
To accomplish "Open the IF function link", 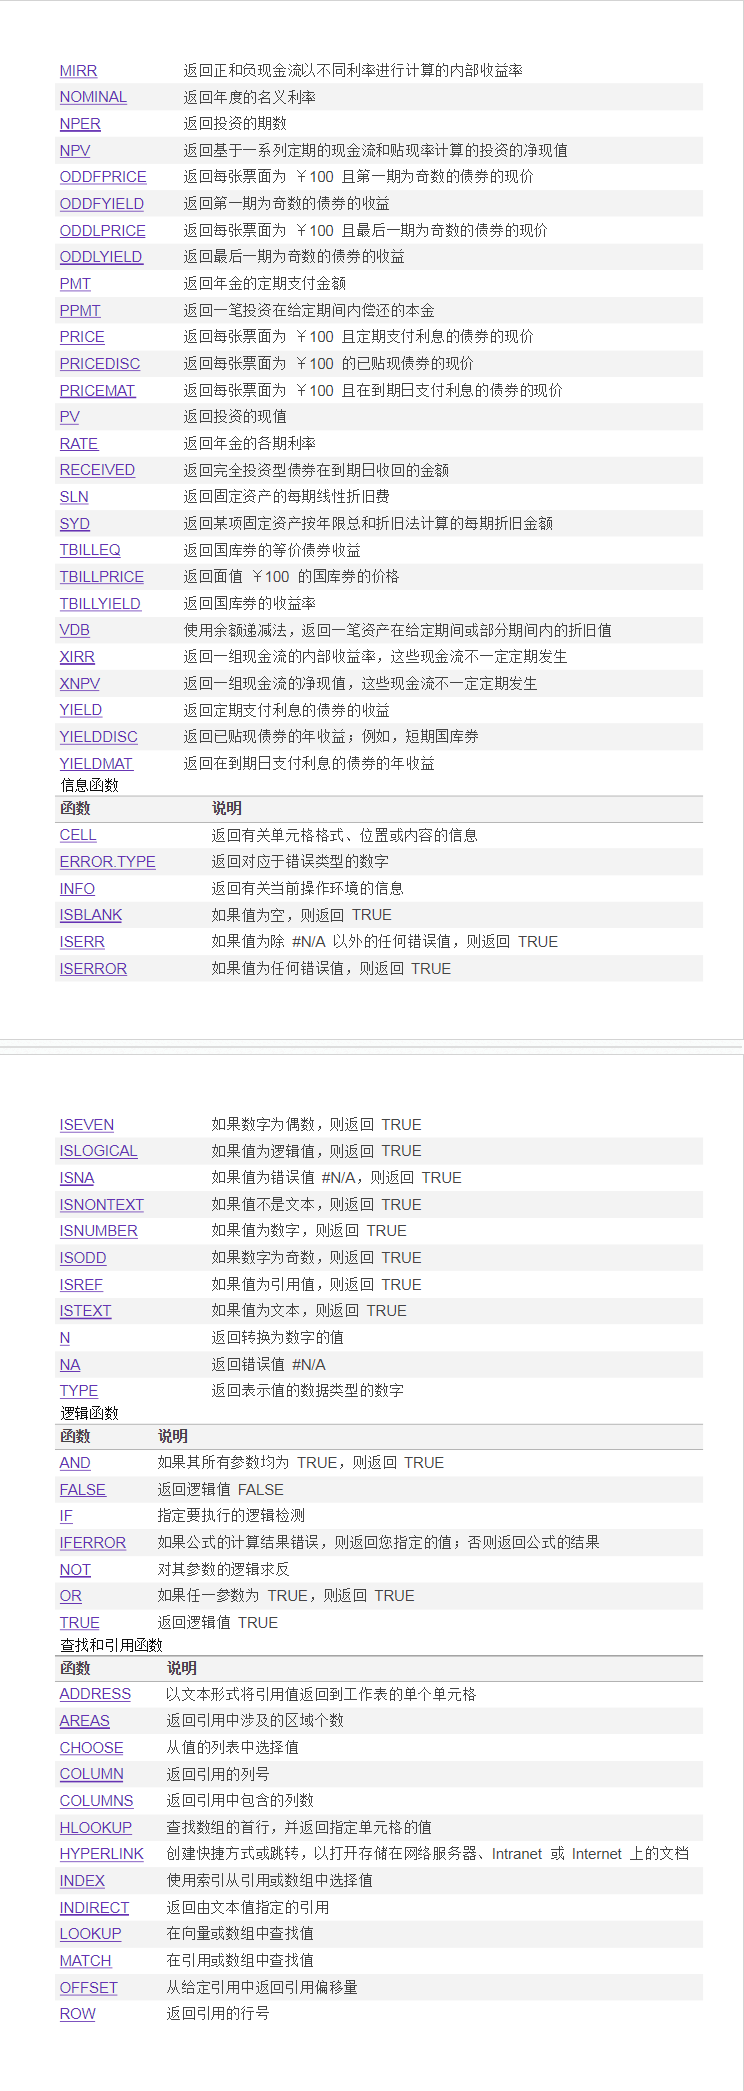I will (x=66, y=1516).
